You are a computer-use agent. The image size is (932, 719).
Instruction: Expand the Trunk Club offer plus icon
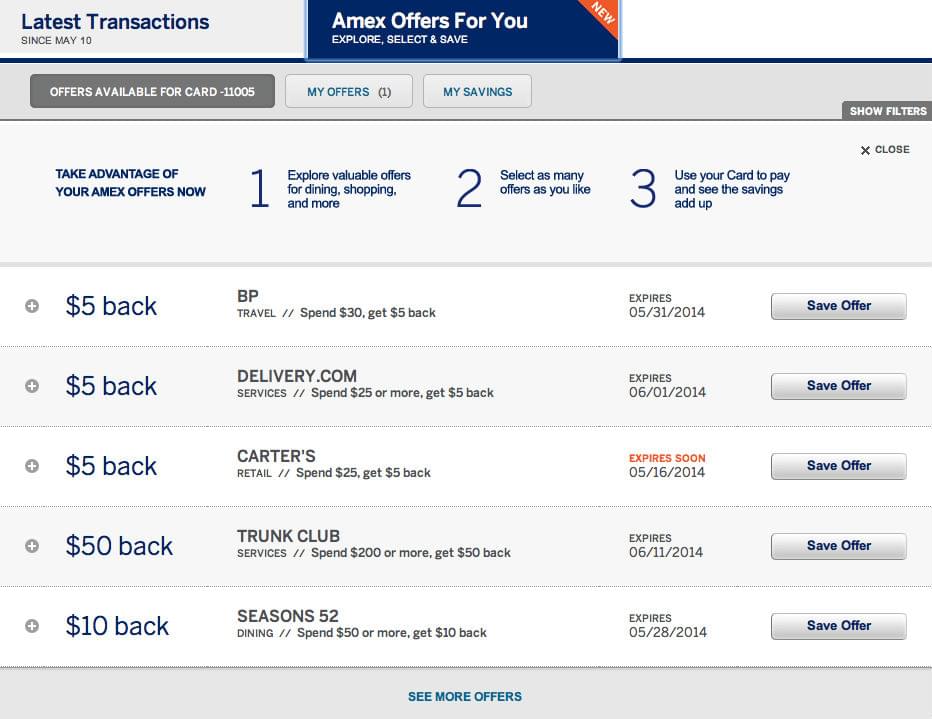[x=32, y=546]
